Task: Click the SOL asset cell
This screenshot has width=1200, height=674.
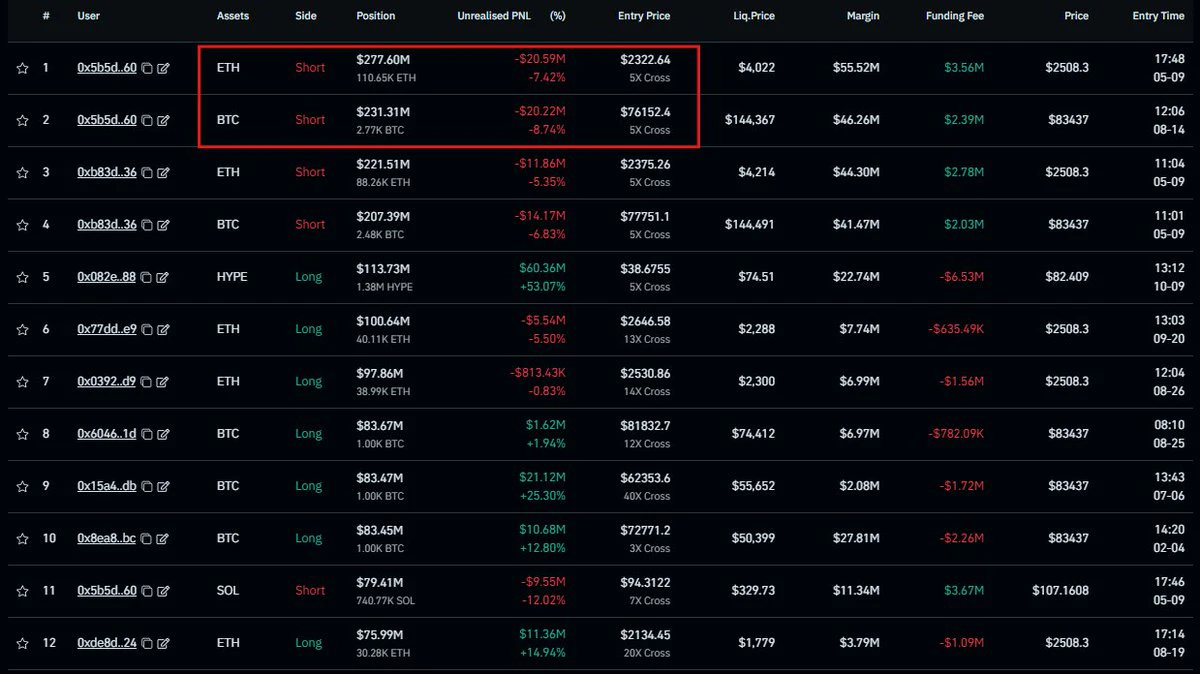Action: (x=227, y=591)
